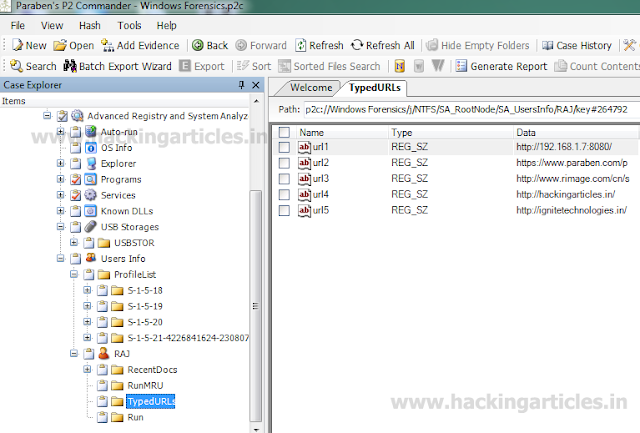Click the Case Explorer vertical scrollbar

point(256,306)
